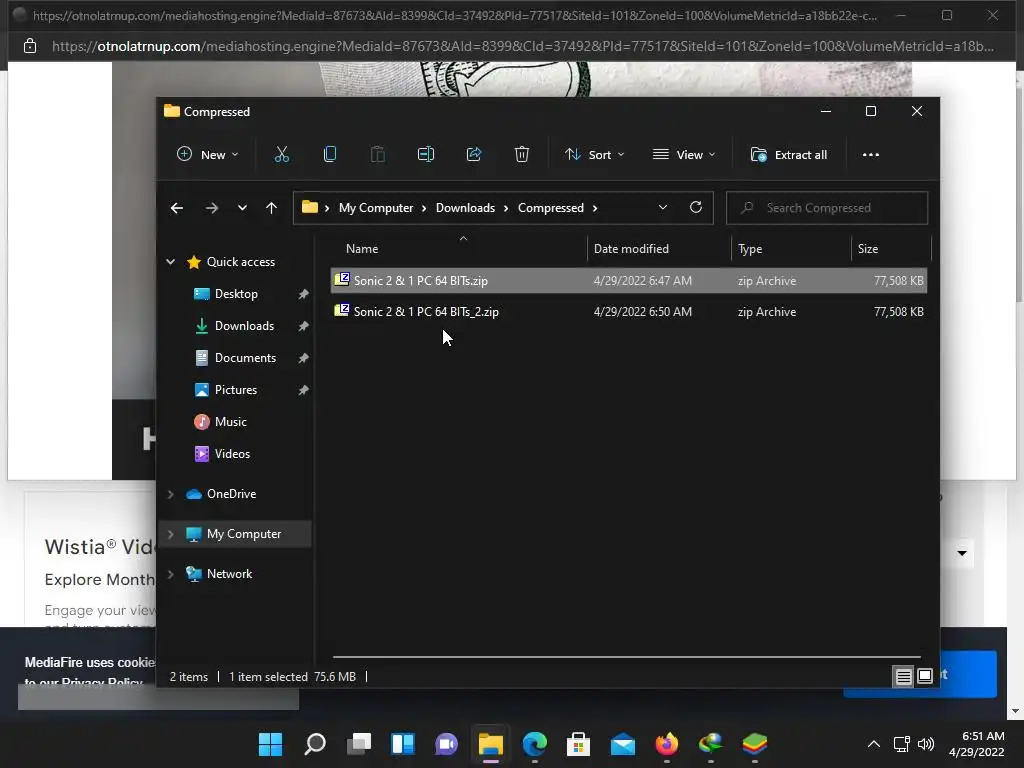Click the Cut scissors icon
The width and height of the screenshot is (1024, 768).
pyautogui.click(x=281, y=155)
